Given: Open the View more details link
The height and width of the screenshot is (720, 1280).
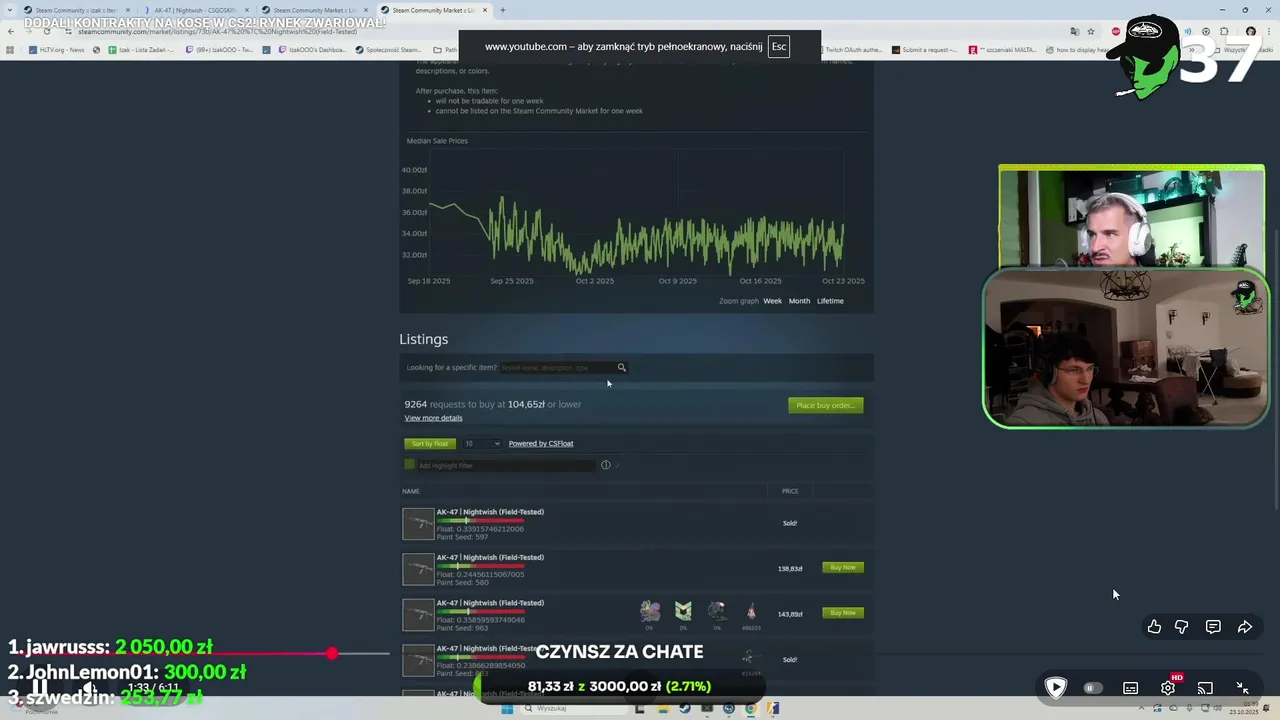Looking at the screenshot, I should 433,418.
